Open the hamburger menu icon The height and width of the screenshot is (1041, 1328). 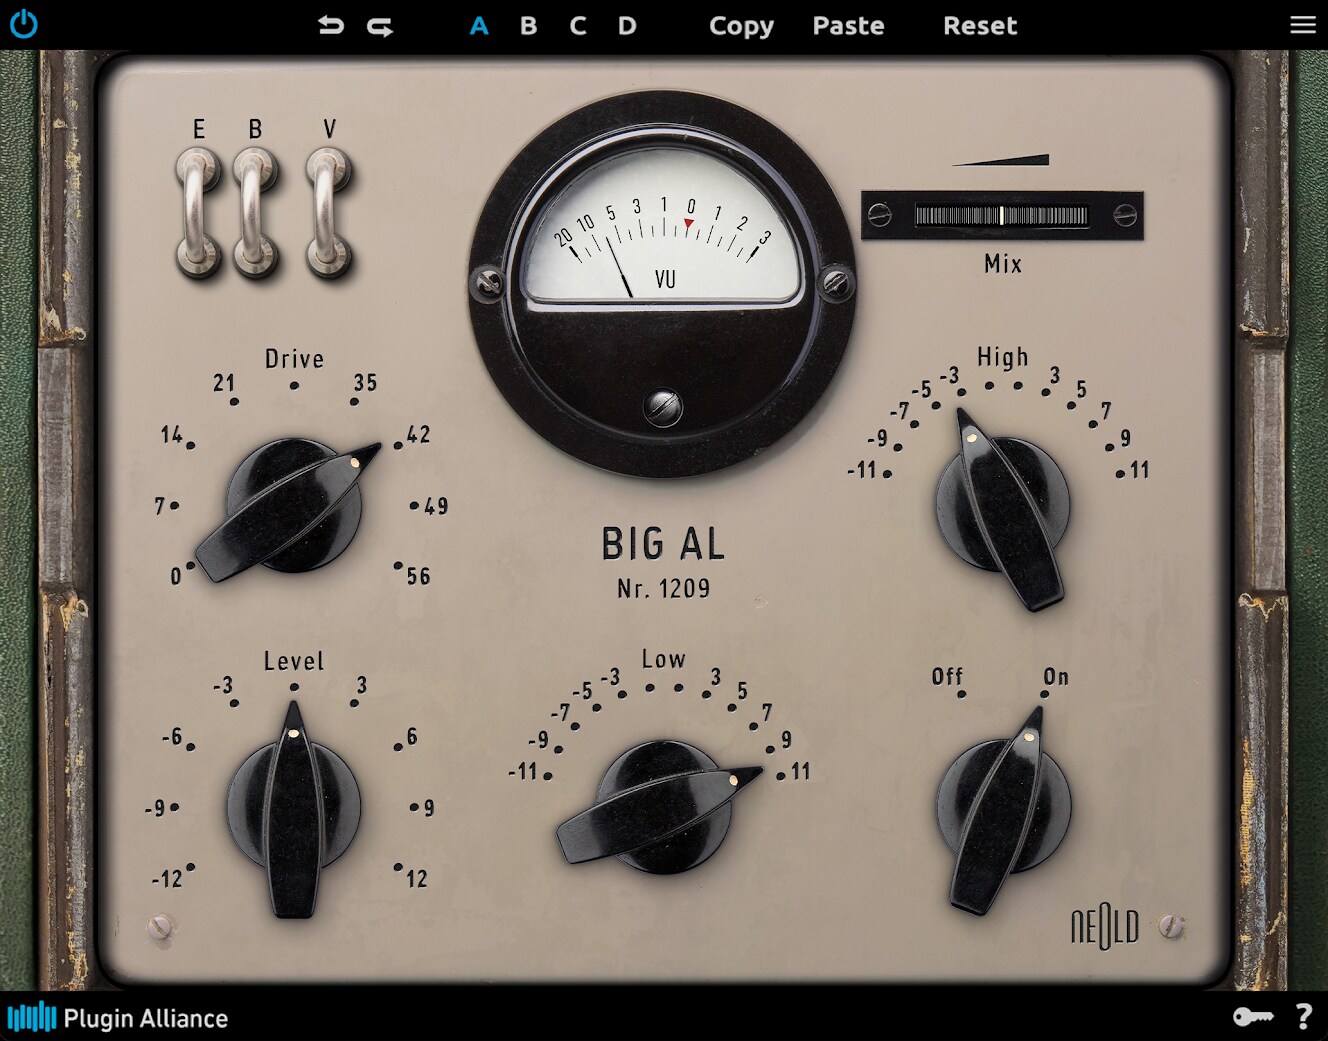point(1302,25)
